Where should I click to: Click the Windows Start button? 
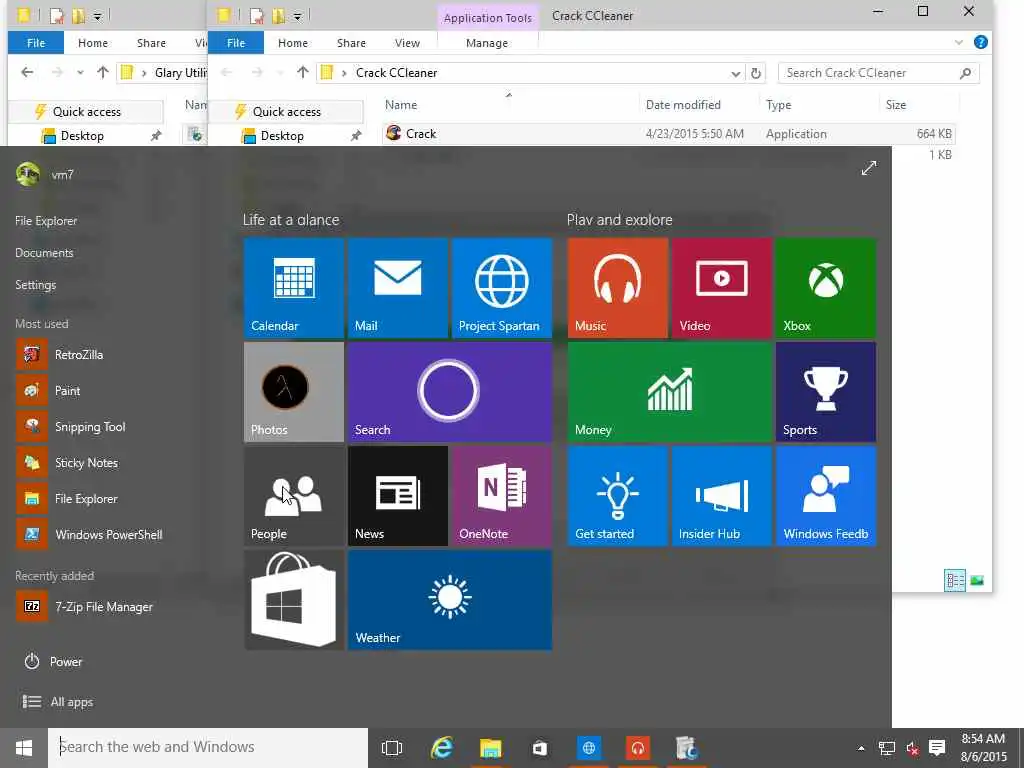24,748
